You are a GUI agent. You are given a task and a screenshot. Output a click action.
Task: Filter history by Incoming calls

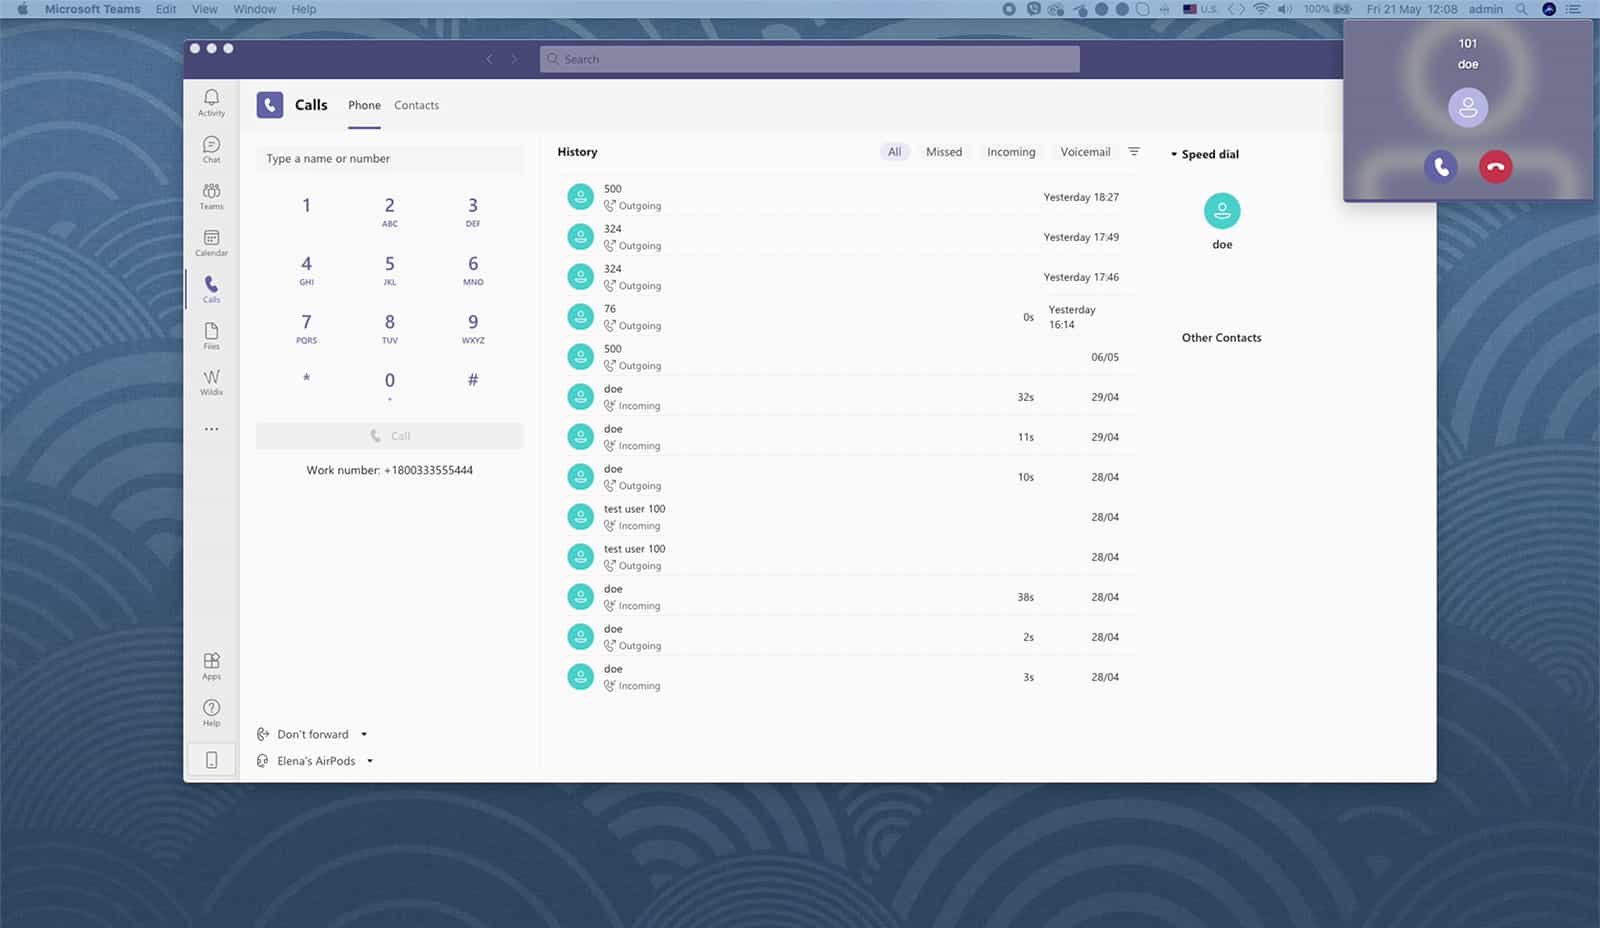[1010, 152]
